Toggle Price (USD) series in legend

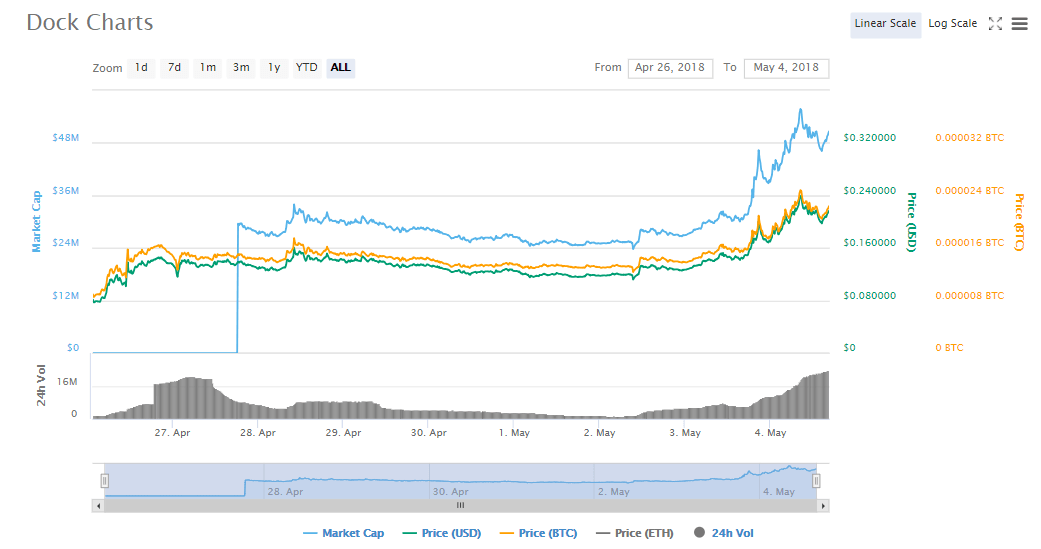442,533
